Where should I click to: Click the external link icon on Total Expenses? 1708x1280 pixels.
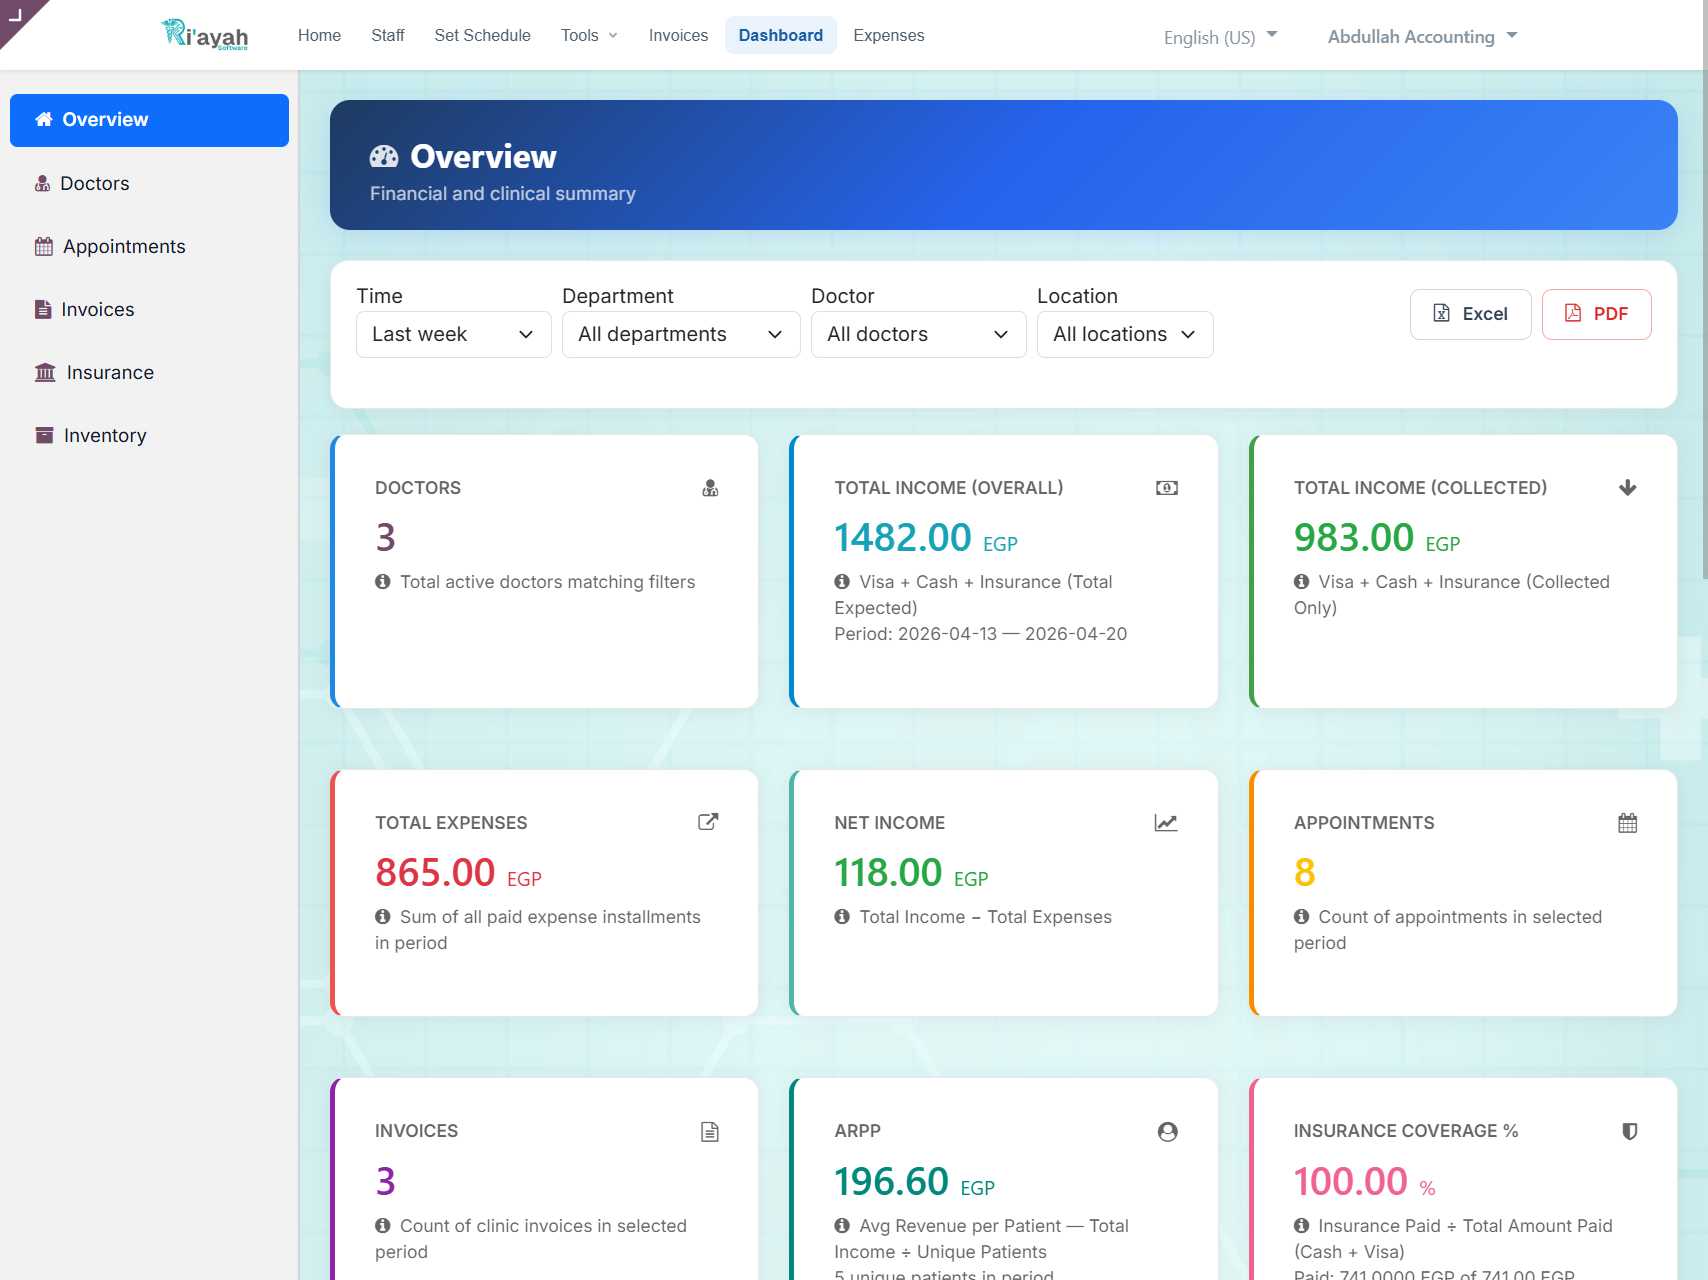pyautogui.click(x=708, y=822)
